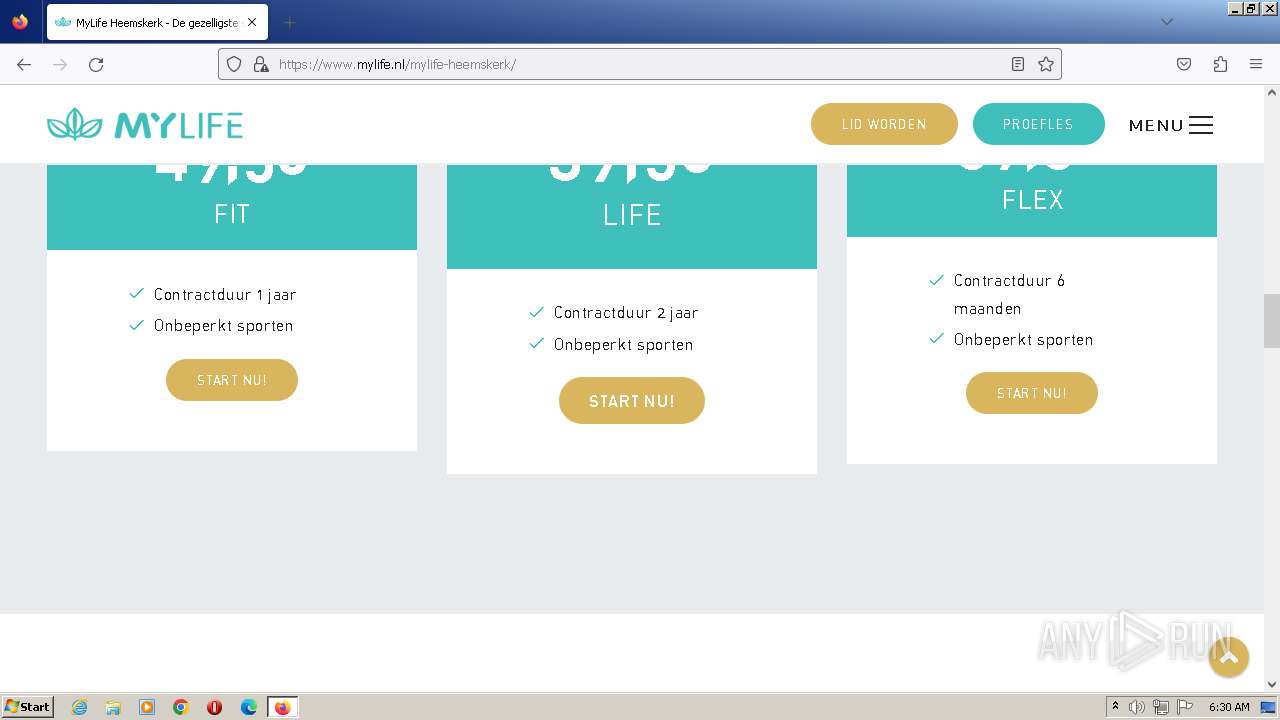Image resolution: width=1280 pixels, height=720 pixels.
Task: Click START NU! under FIT plan
Action: (232, 380)
